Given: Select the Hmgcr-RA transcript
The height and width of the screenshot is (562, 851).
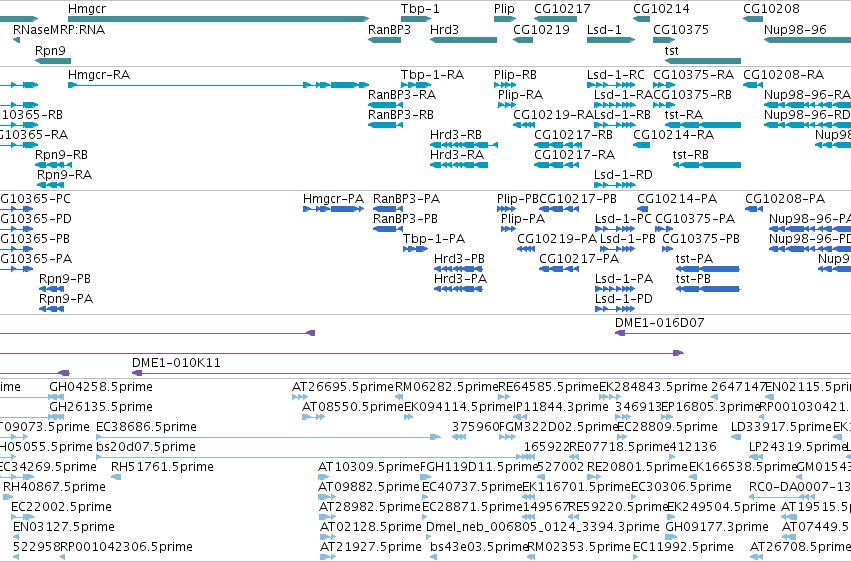Looking at the screenshot, I should 218,85.
